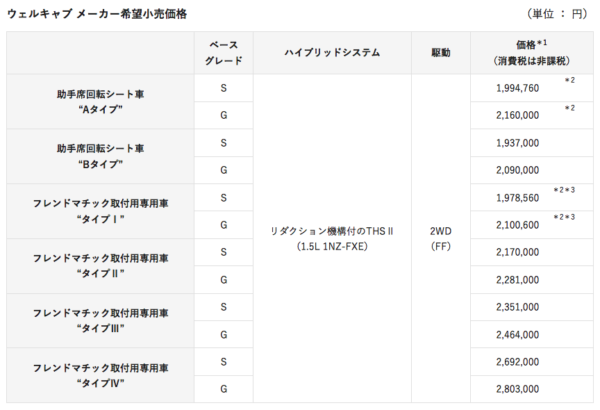Click the price 2,464,000

click(517, 335)
